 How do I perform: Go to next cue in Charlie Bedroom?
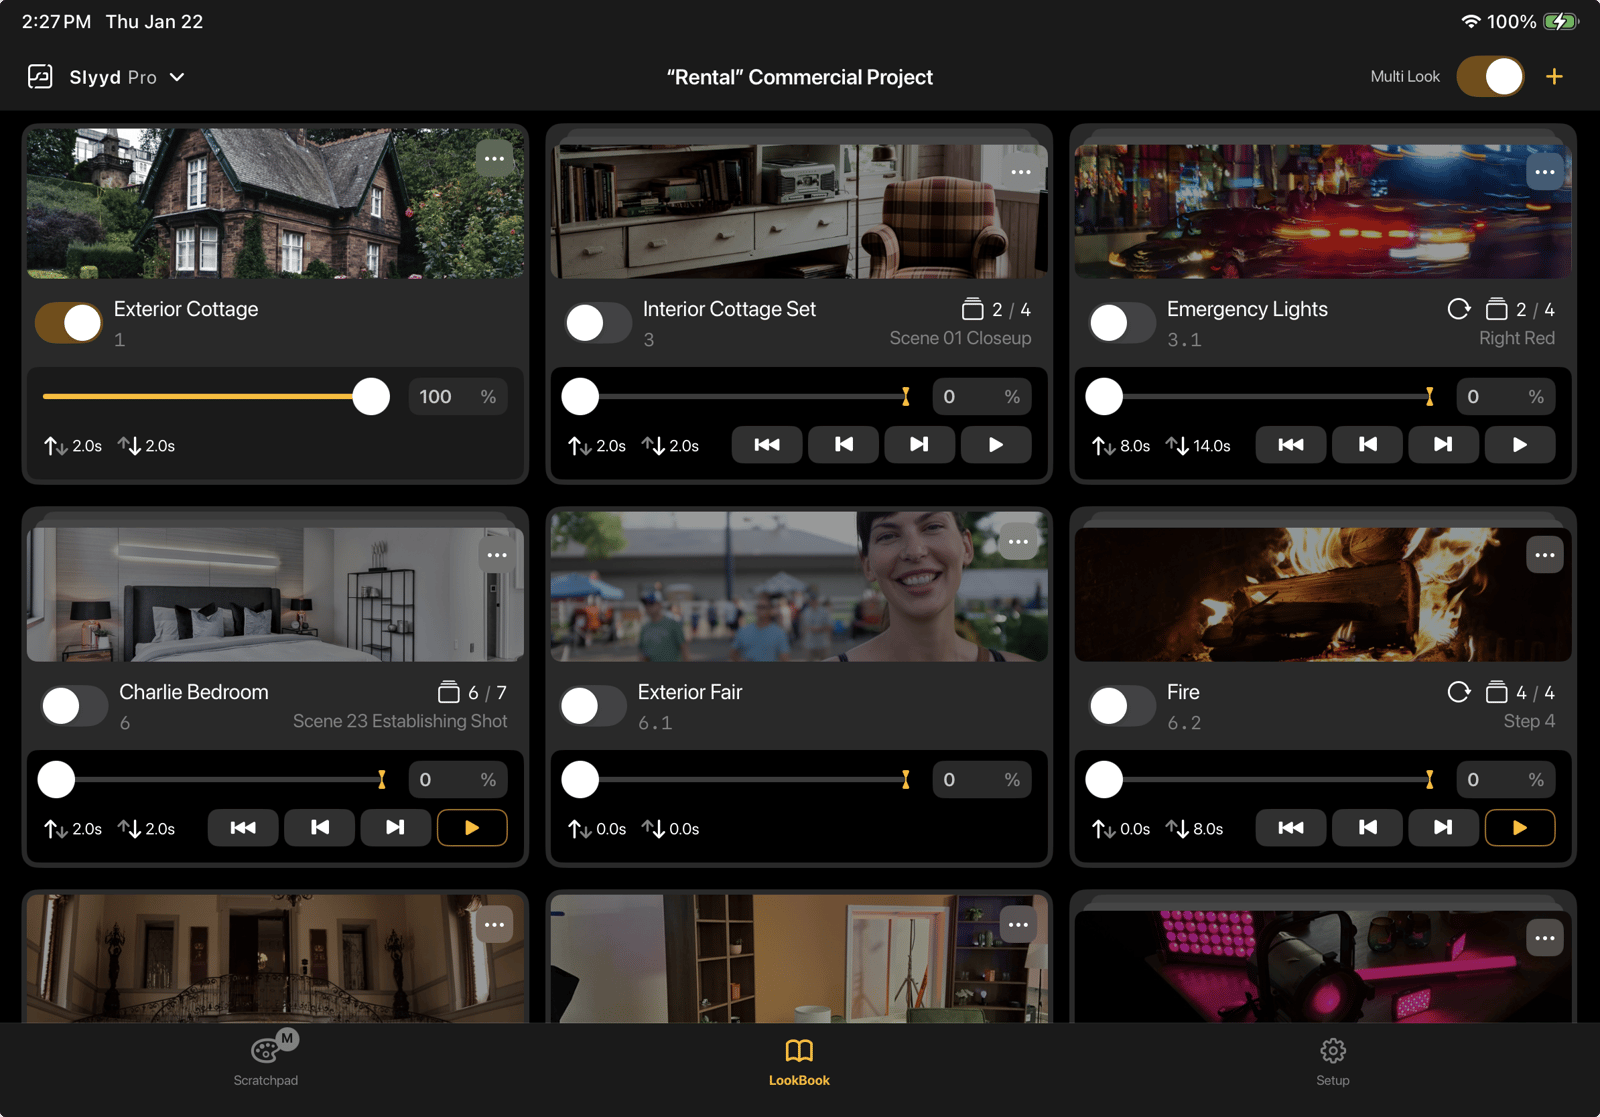pos(395,828)
